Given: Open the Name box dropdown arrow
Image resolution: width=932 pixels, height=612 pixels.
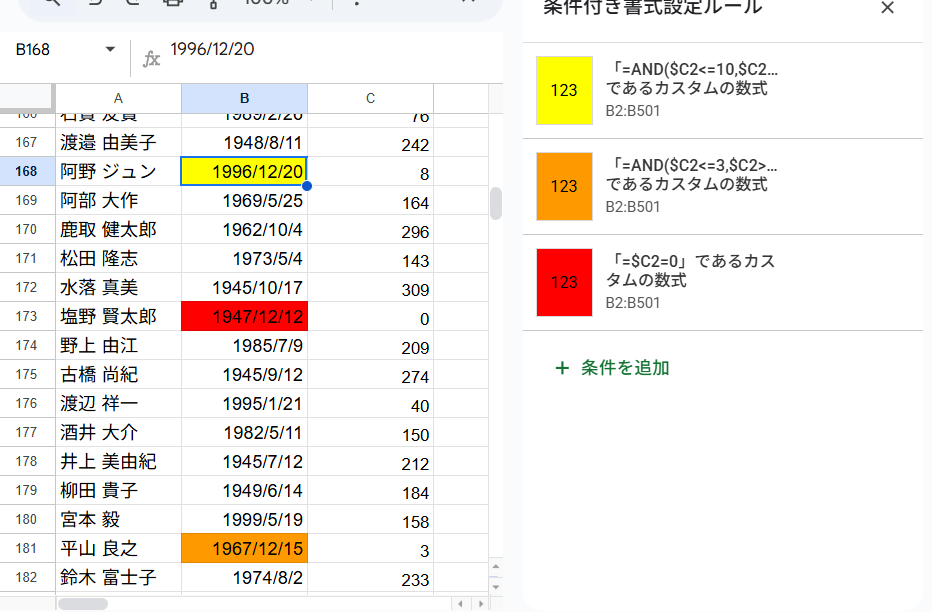Looking at the screenshot, I should click(110, 50).
